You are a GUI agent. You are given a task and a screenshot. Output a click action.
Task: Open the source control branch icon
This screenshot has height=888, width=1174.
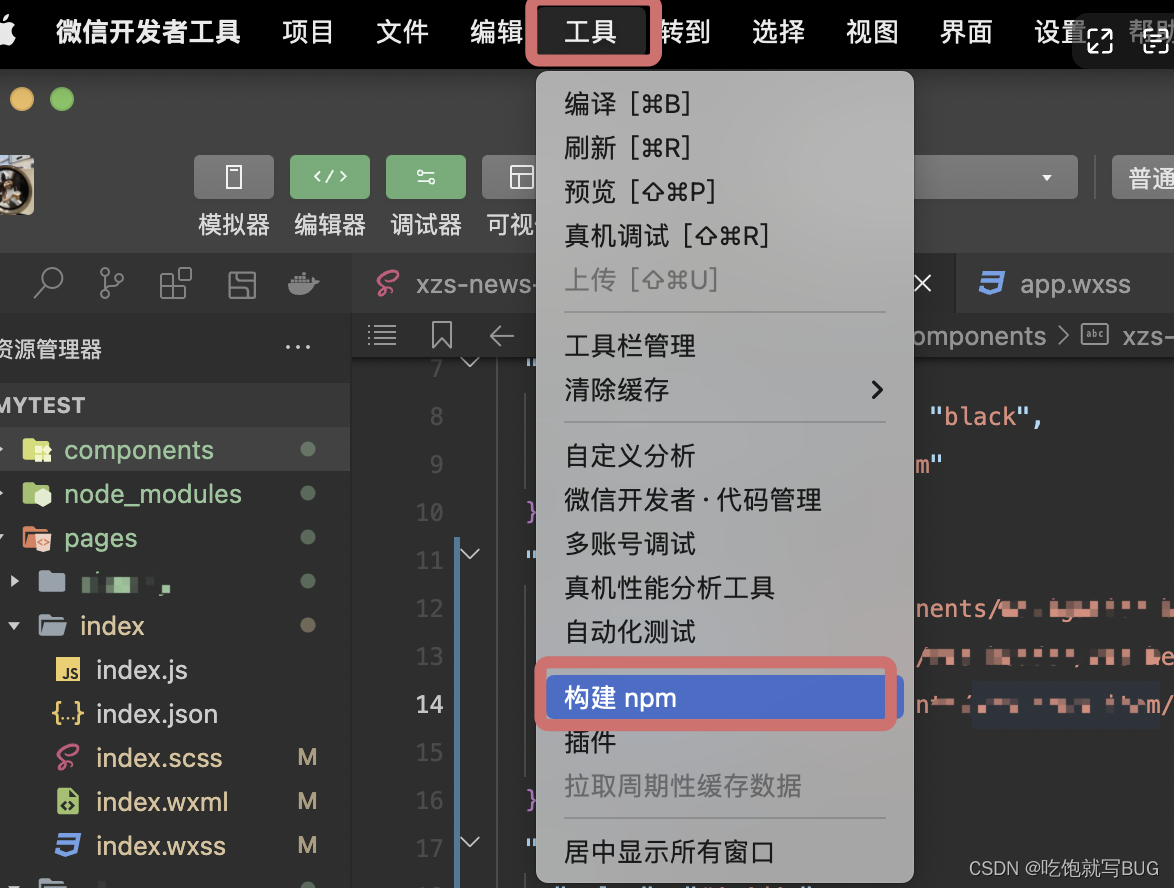click(x=112, y=284)
